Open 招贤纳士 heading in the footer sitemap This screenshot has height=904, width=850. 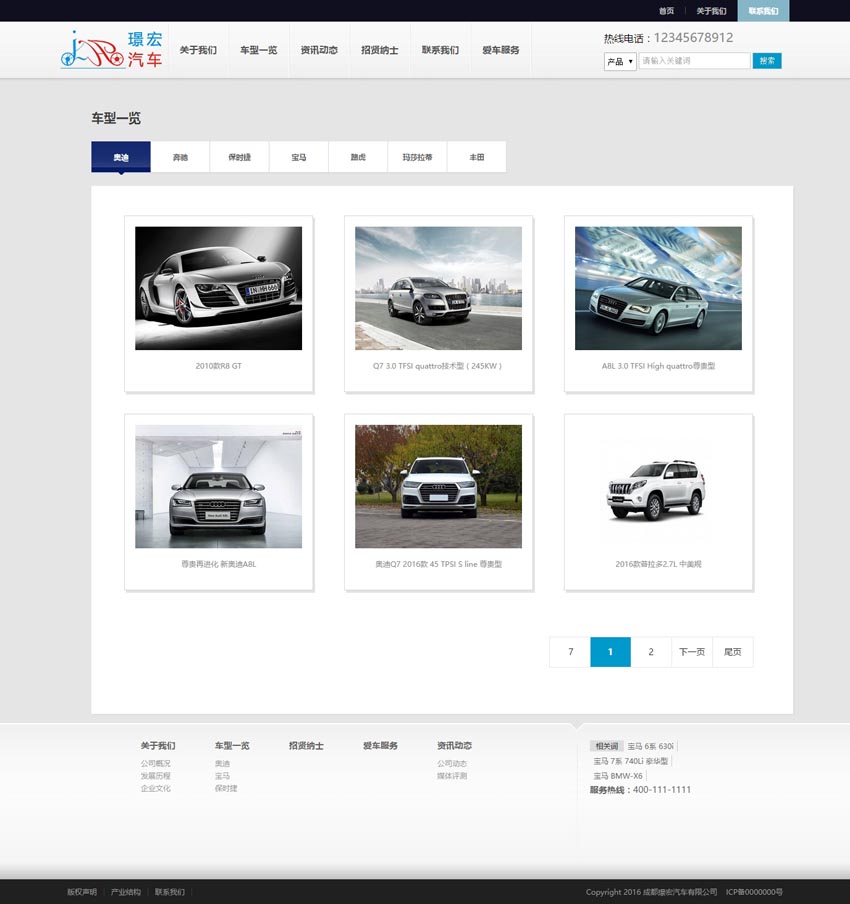[306, 745]
